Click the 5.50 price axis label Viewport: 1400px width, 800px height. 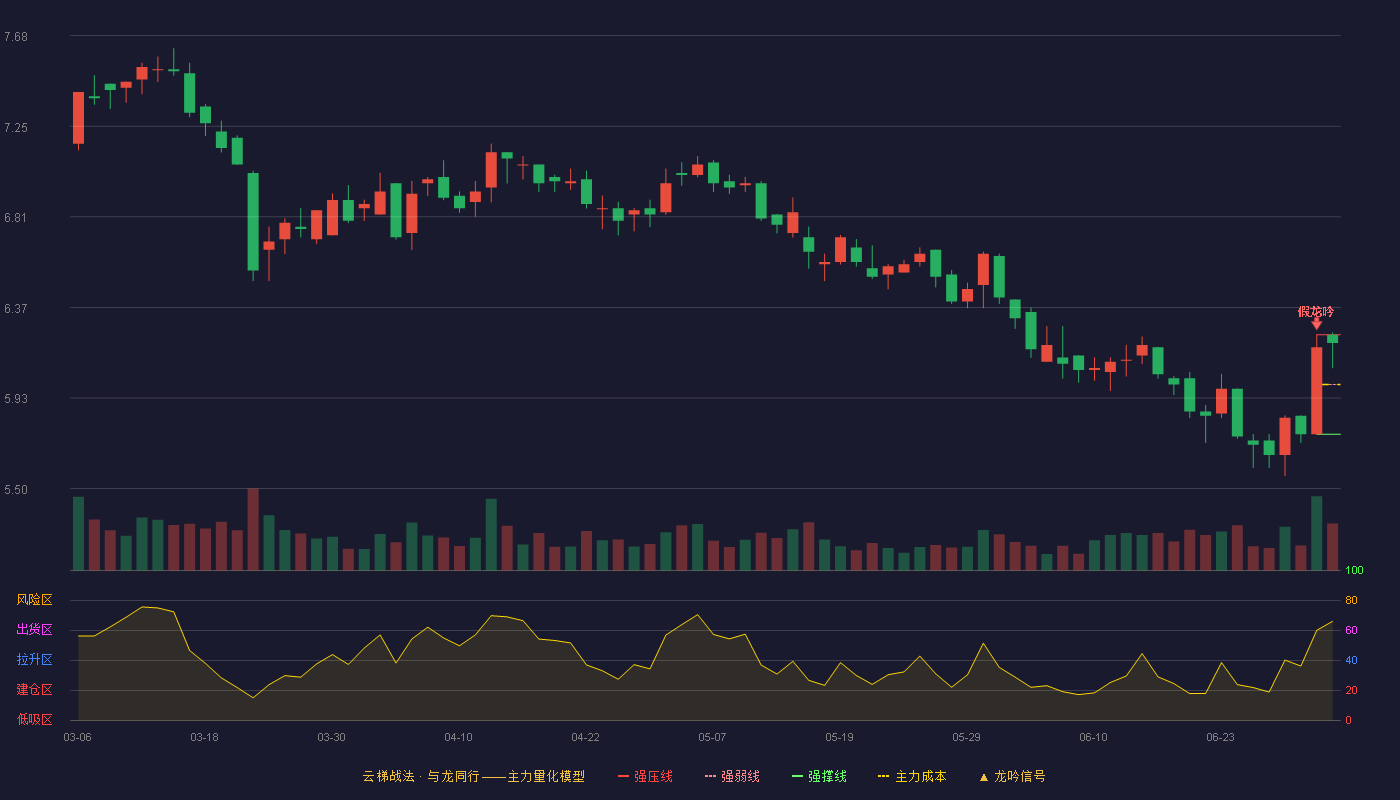[15, 490]
